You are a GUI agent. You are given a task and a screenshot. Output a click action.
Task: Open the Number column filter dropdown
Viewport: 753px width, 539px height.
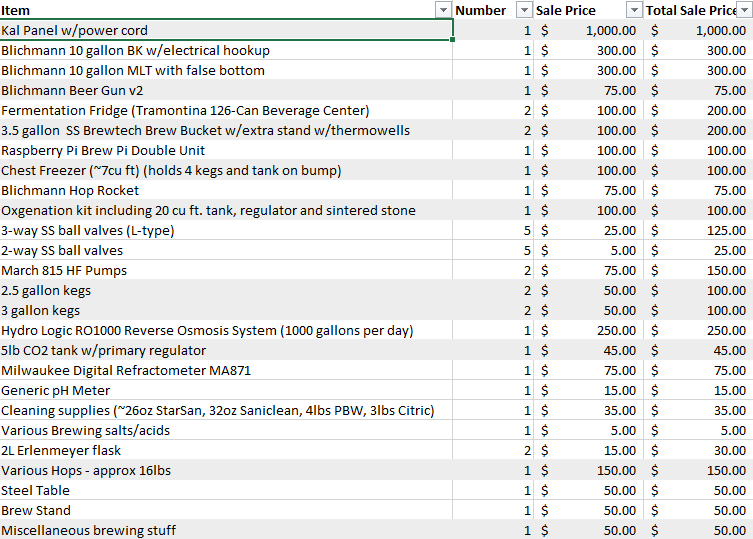point(524,10)
